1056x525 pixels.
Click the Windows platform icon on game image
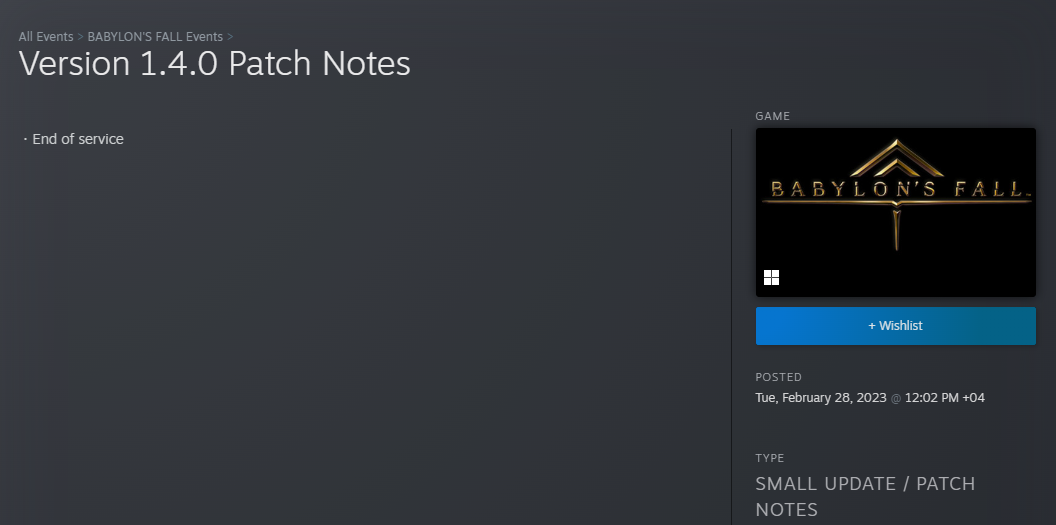[x=771, y=277]
